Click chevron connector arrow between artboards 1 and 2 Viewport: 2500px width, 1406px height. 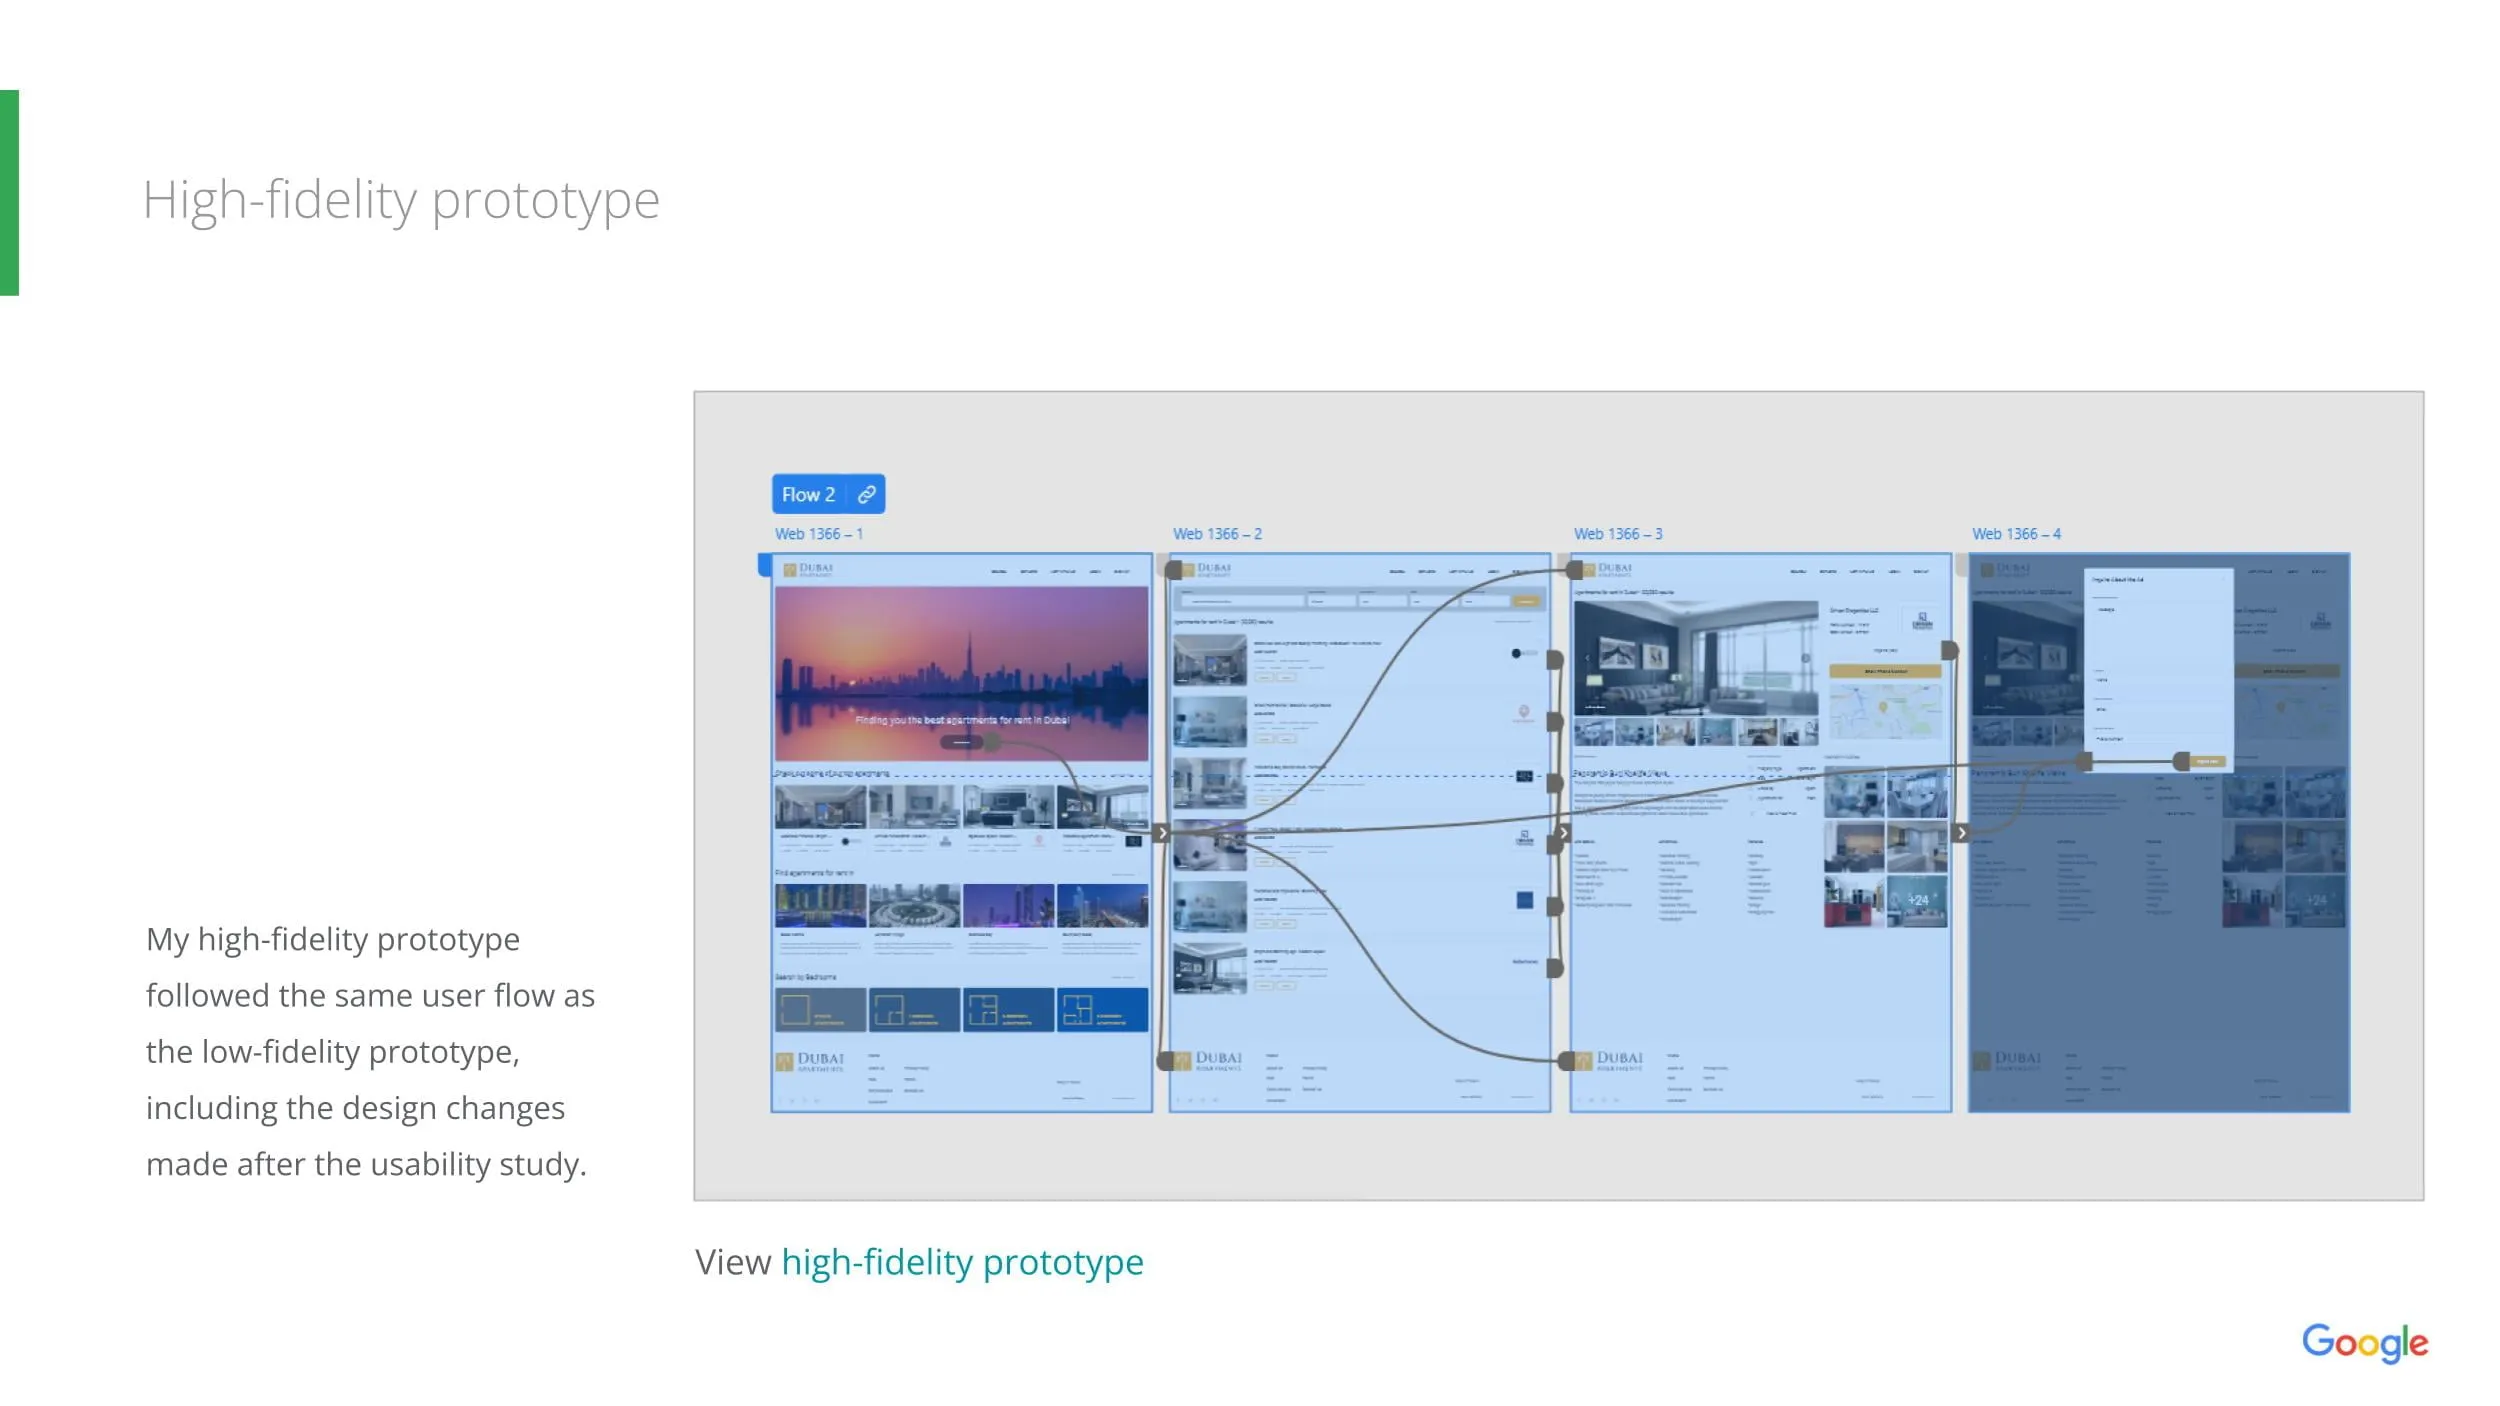(1162, 832)
